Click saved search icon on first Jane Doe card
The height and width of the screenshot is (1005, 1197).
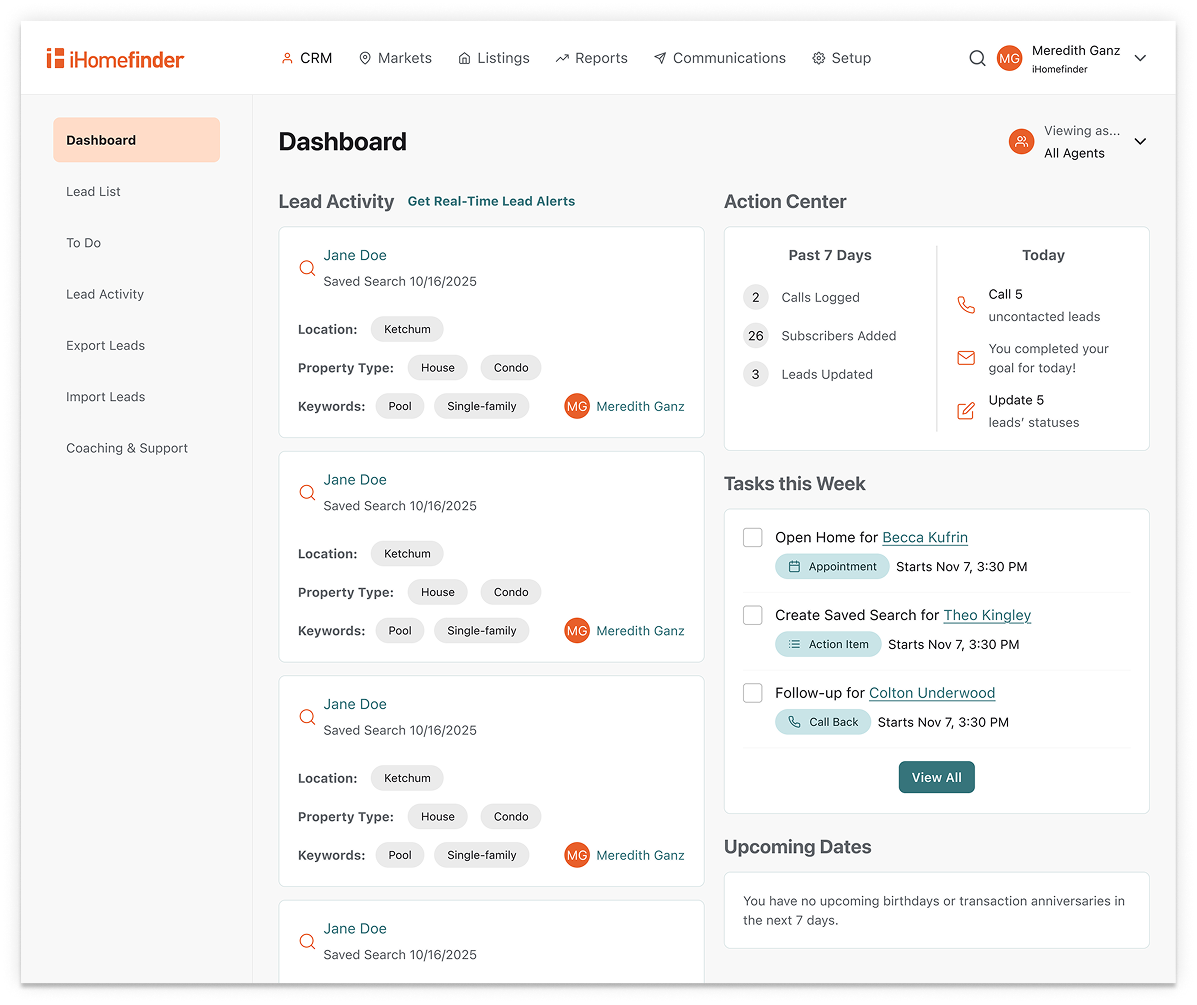click(x=307, y=268)
